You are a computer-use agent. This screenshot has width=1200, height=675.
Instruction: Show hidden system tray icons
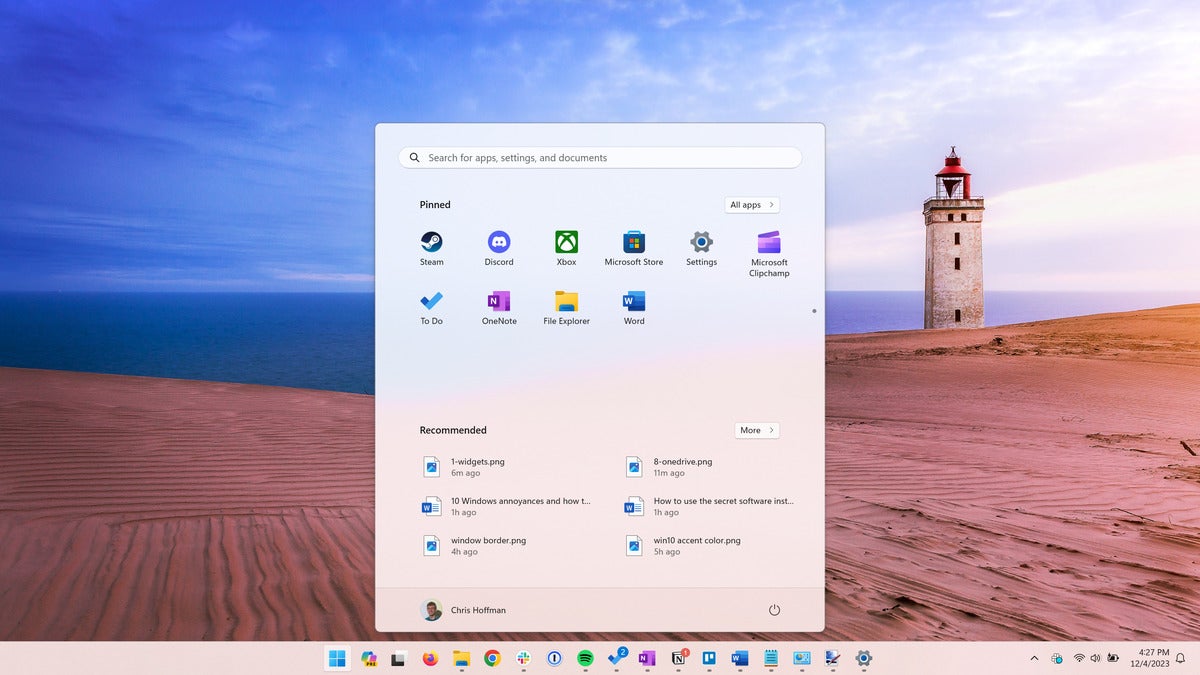tap(1034, 658)
